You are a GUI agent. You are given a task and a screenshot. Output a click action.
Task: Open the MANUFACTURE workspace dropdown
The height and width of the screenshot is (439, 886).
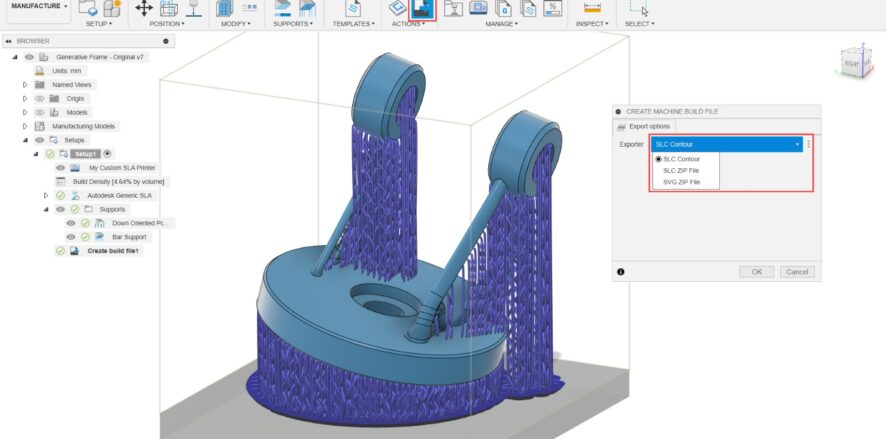[x=38, y=6]
